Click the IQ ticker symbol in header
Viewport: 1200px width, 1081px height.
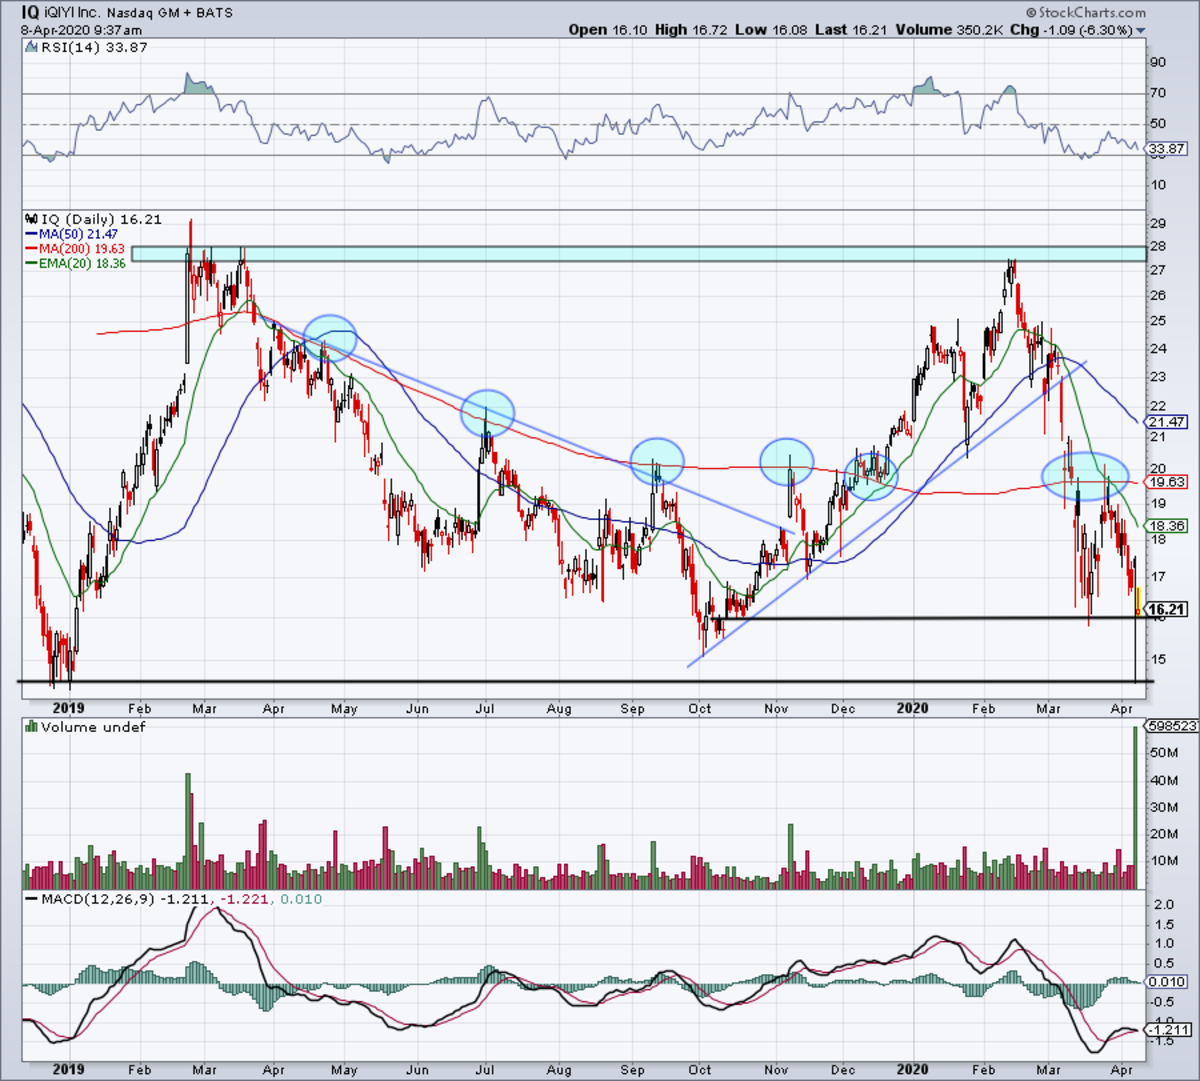tap(31, 12)
